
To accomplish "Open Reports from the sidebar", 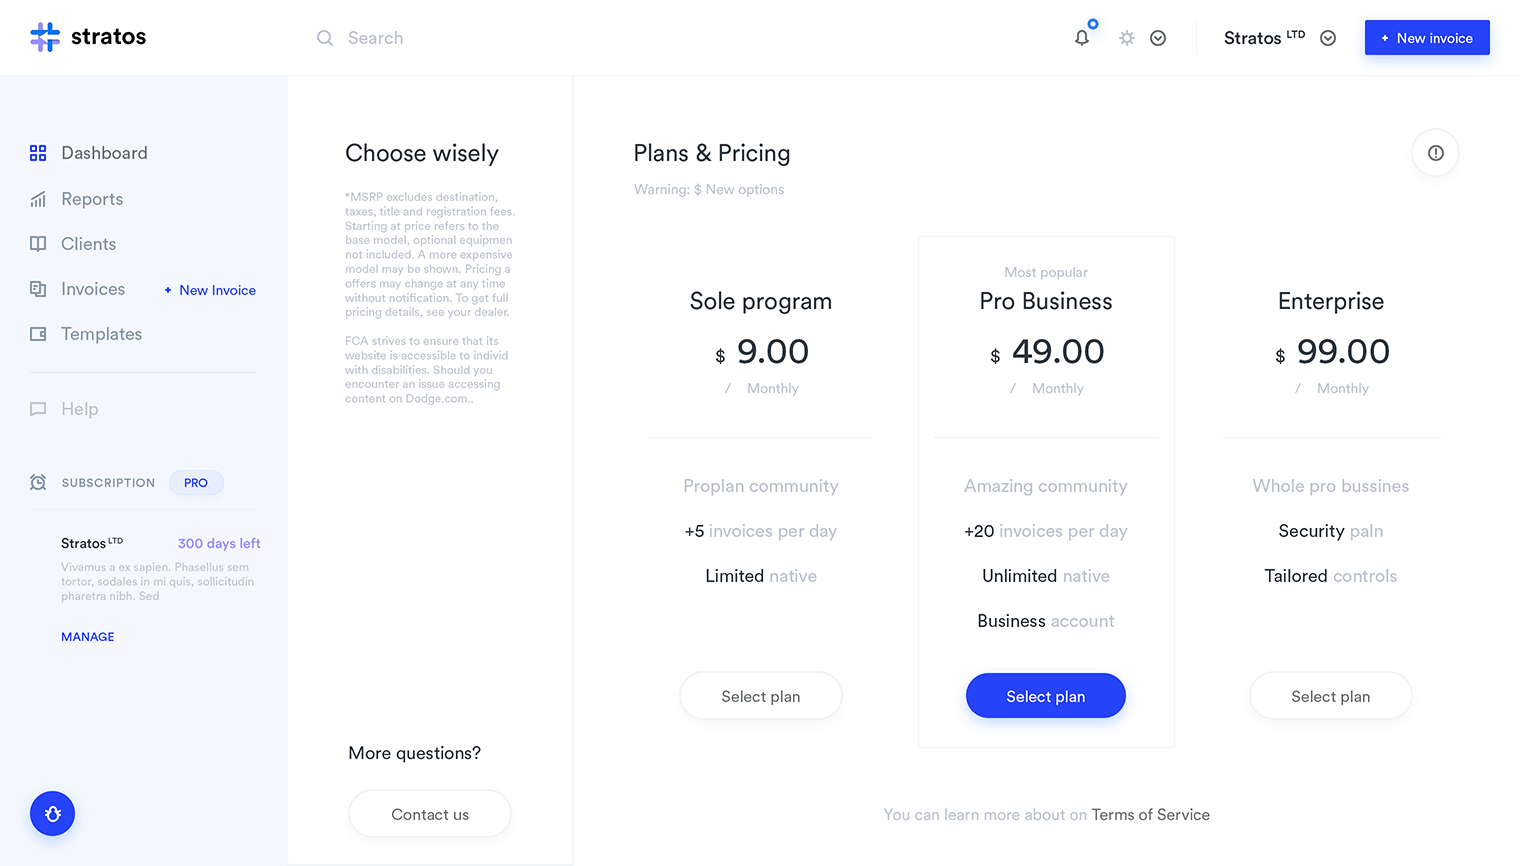I will 92,199.
